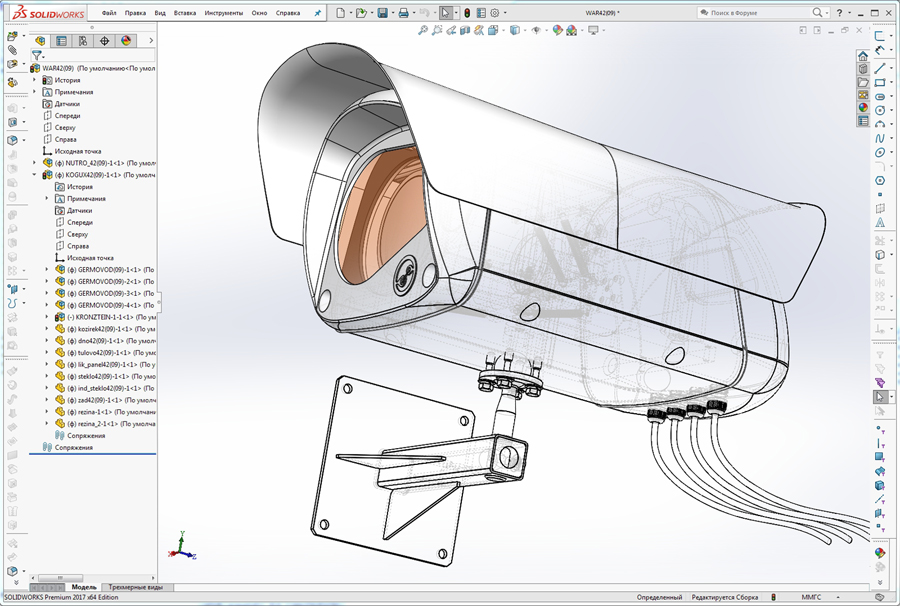Pin the menu bar with pushpin
The width and height of the screenshot is (900, 606).
click(317, 13)
